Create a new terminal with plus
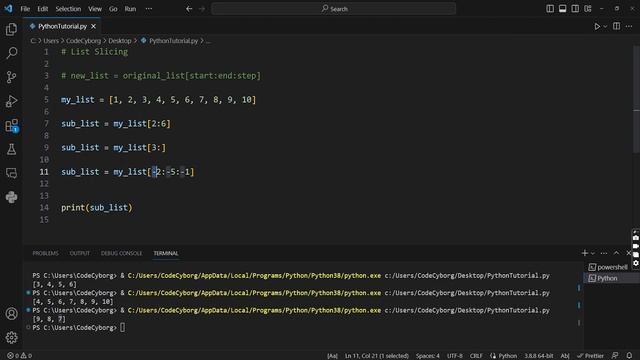 [x=584, y=253]
